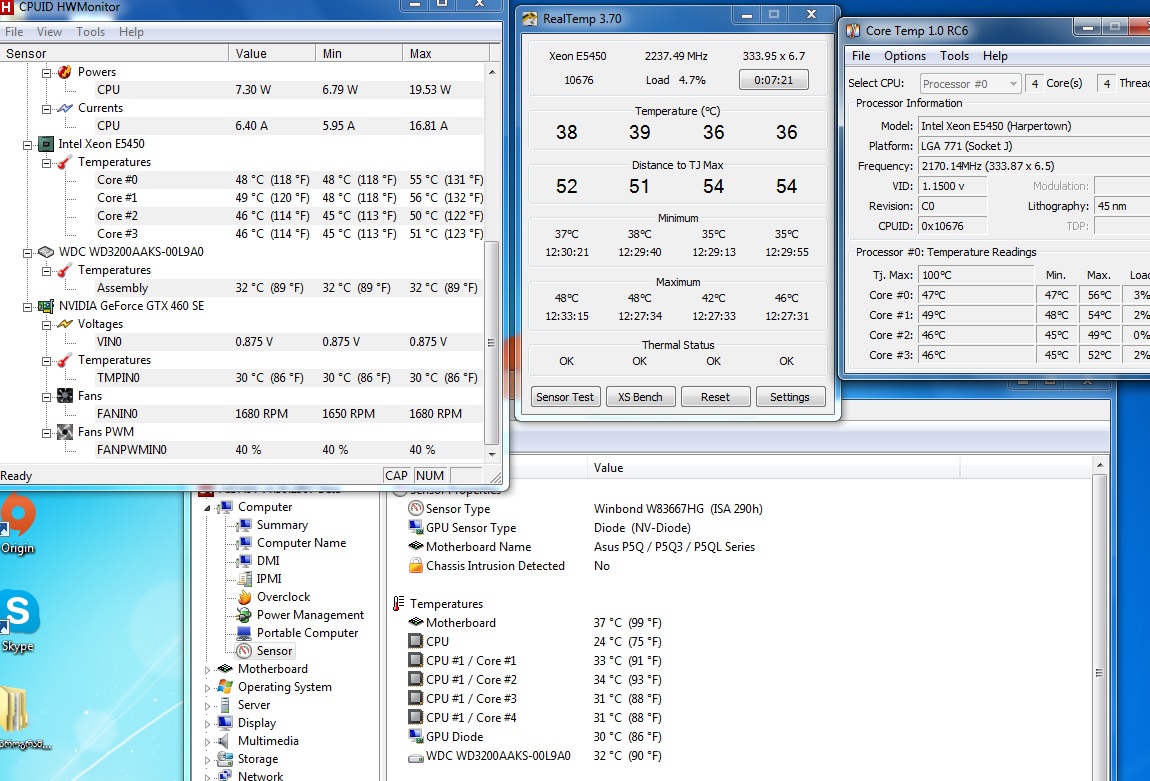Viewport: 1150px width, 781px height.
Task: Collapse the Intel Xeon E5450 Temperatures node
Action: (x=46, y=162)
